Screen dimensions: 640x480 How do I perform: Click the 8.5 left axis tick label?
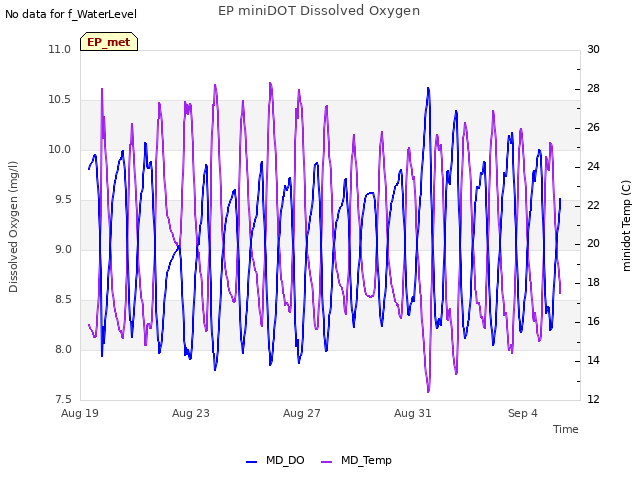[63, 300]
